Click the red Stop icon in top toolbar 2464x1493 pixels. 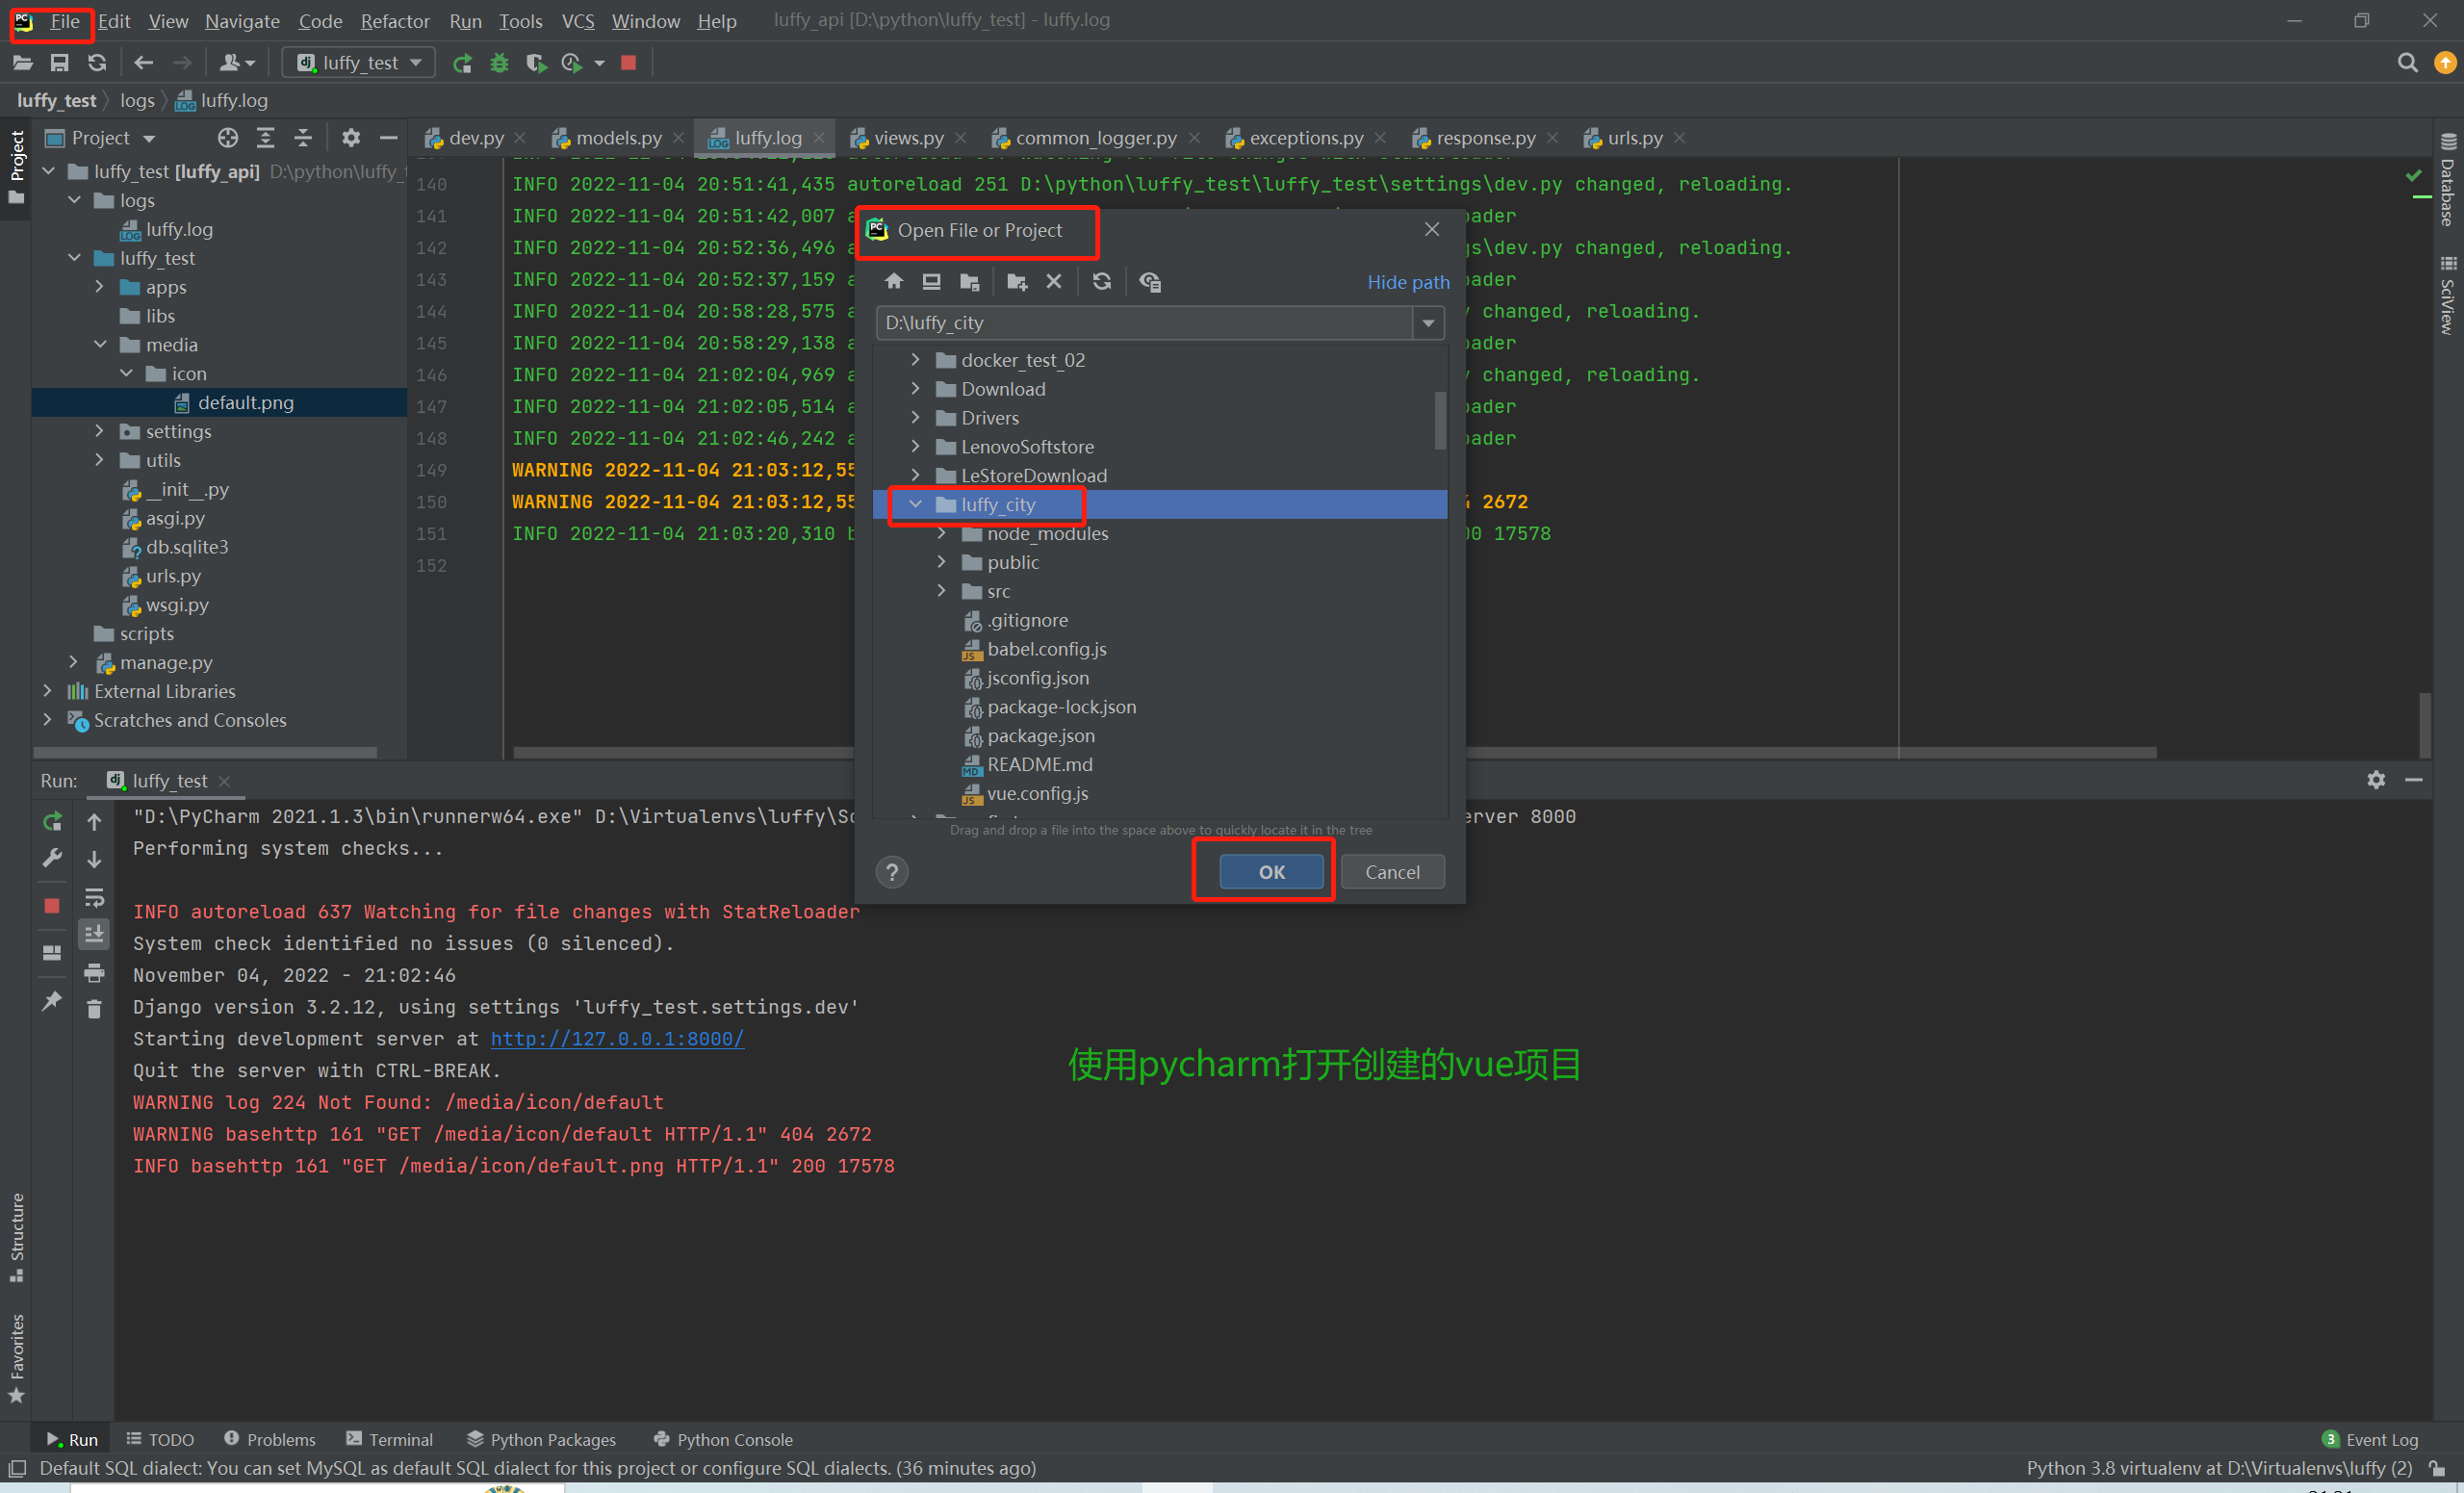click(x=628, y=63)
